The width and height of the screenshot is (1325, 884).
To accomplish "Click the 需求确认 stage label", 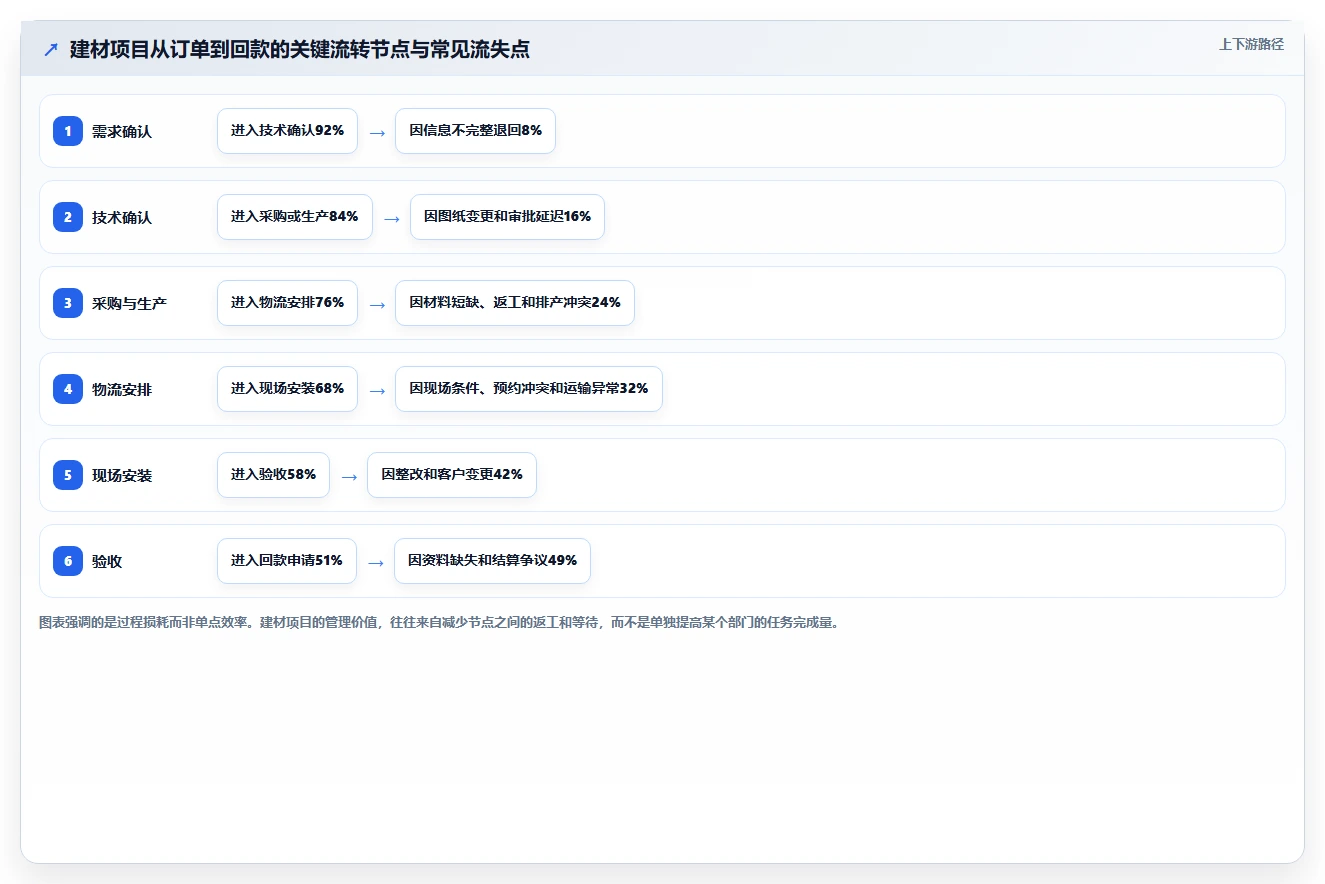I will pos(122,131).
